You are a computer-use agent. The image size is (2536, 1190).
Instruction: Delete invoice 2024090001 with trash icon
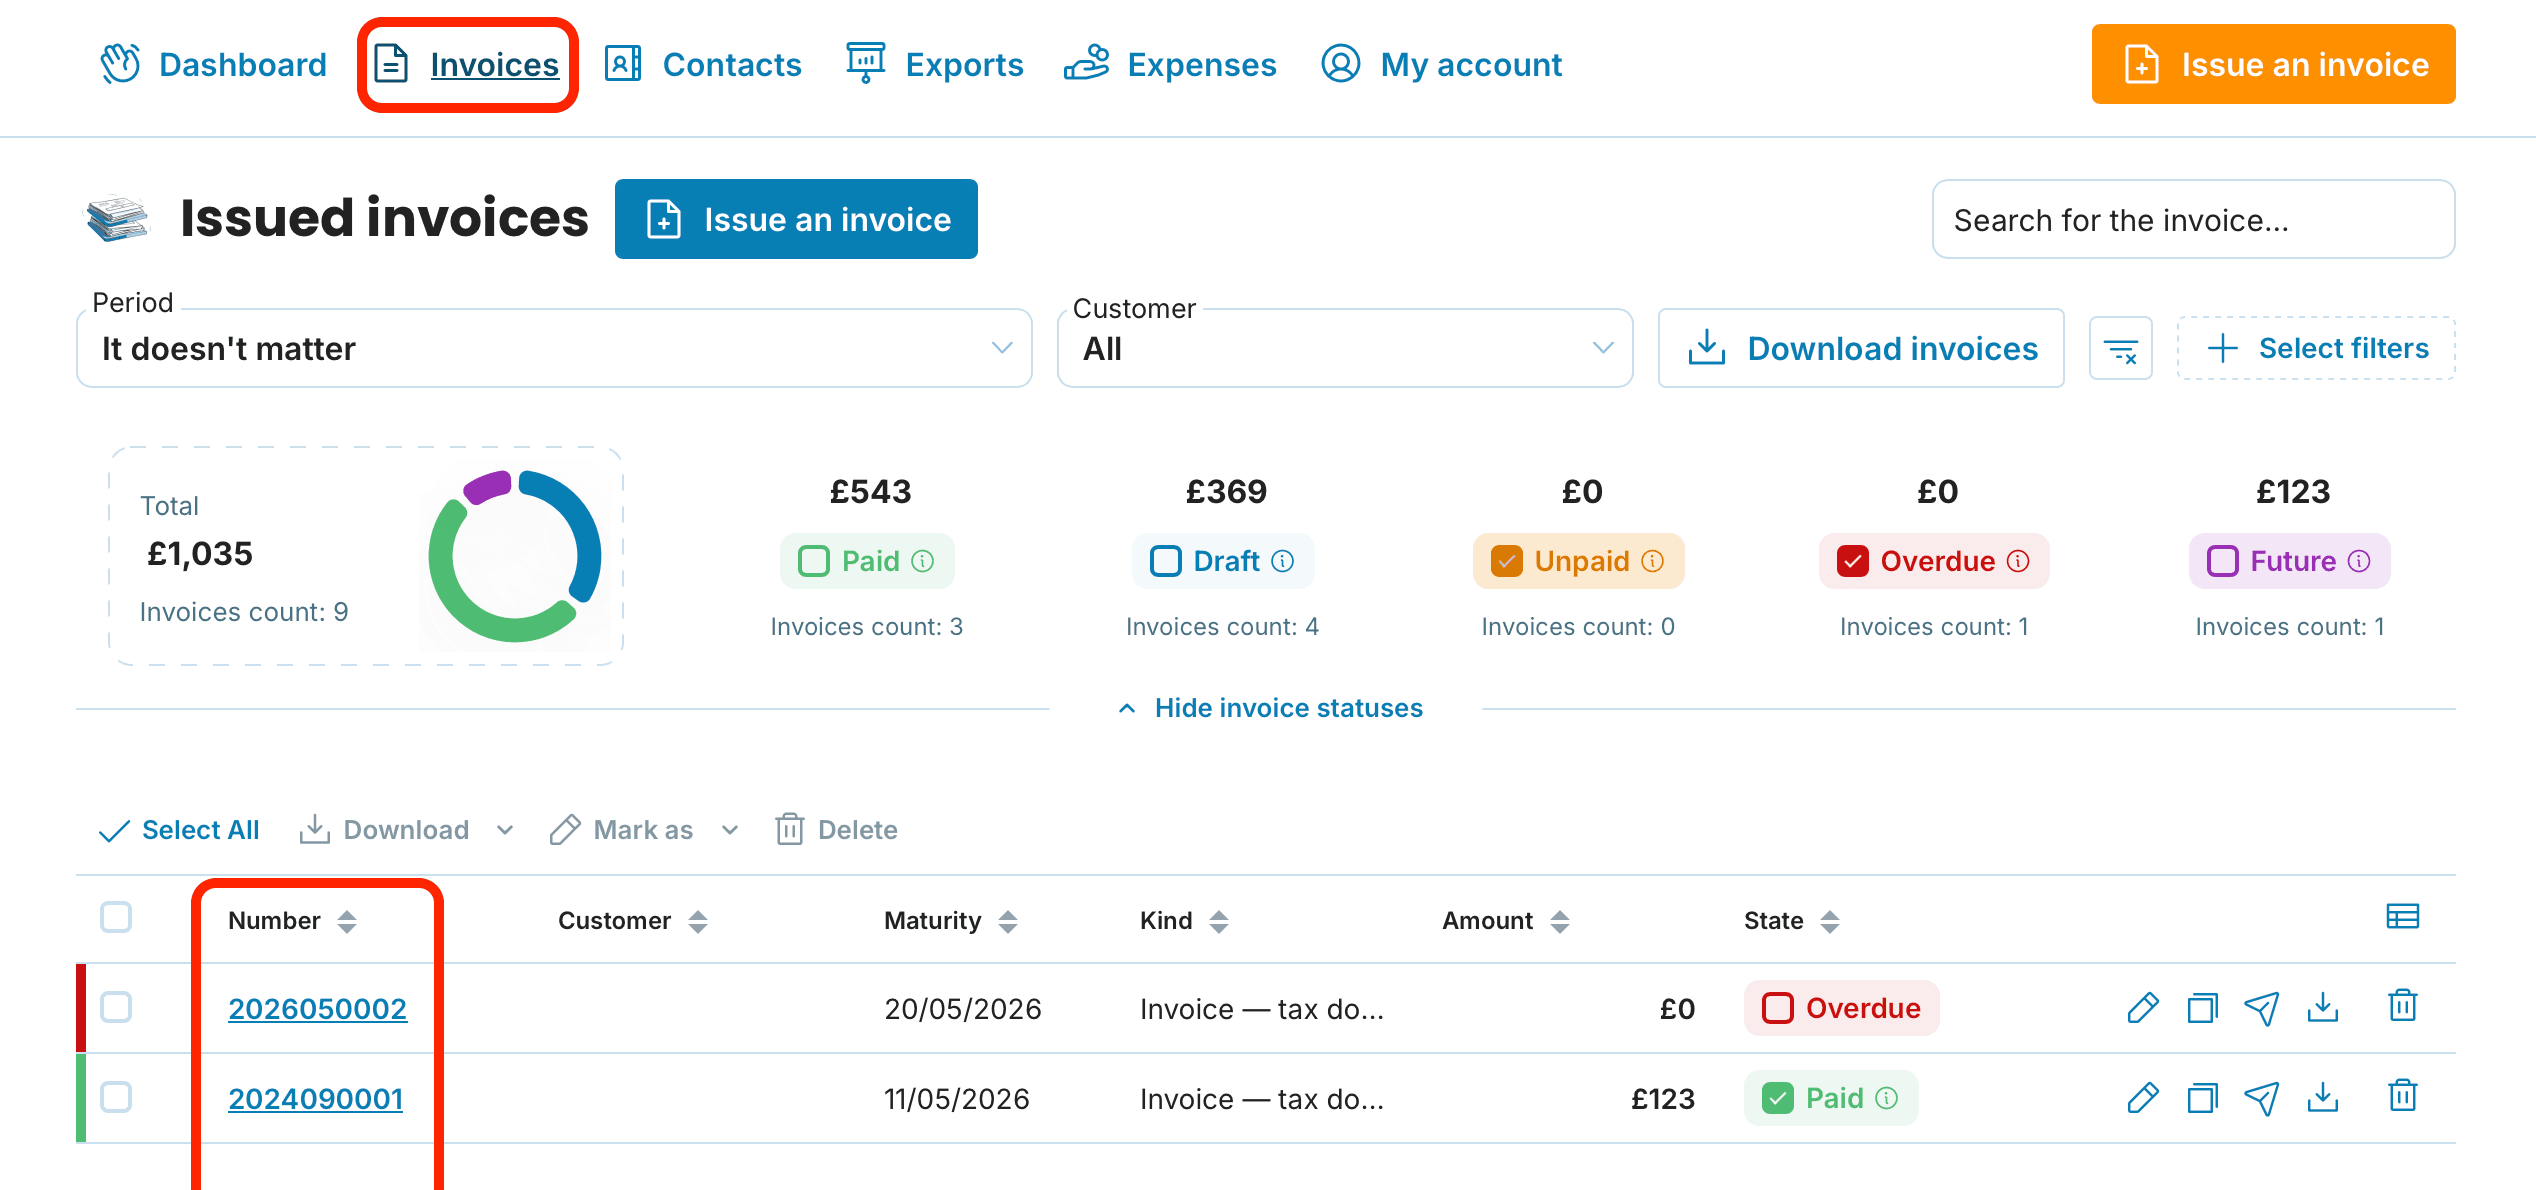pos(2403,1095)
